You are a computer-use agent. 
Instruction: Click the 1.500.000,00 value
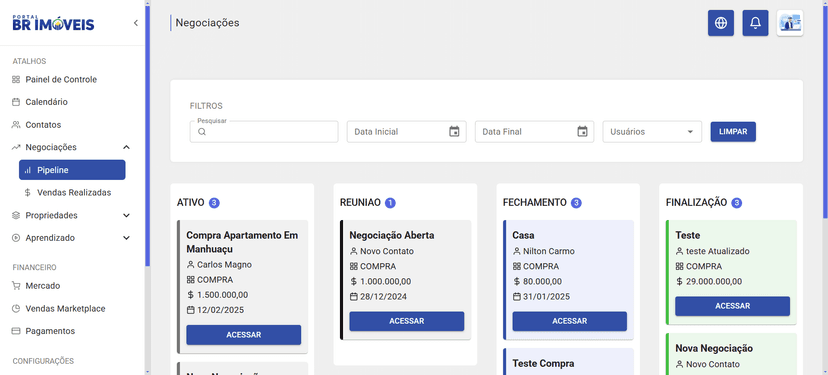[222, 295]
